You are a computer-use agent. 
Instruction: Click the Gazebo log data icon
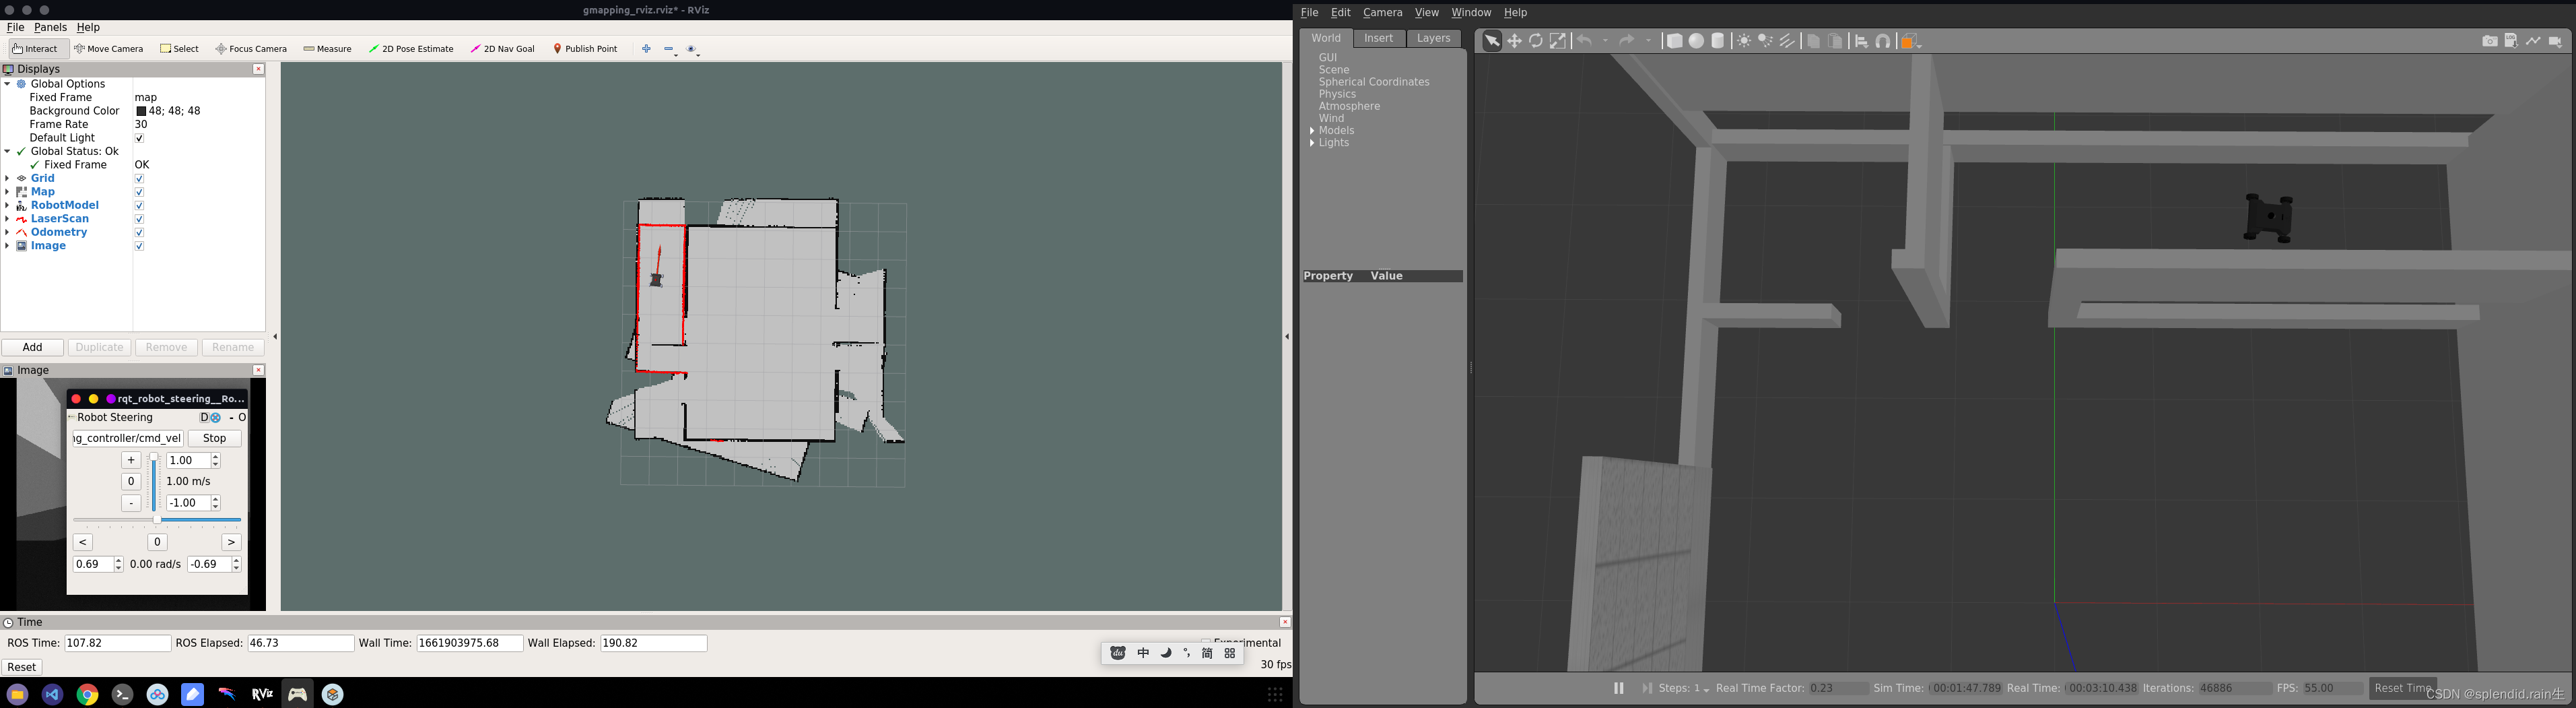[2511, 41]
